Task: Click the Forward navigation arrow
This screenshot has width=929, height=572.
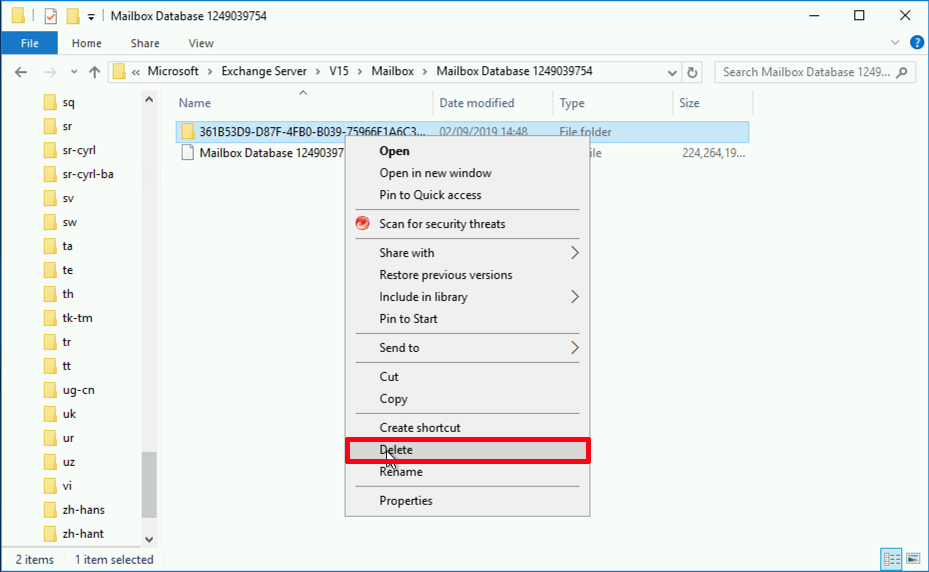Action: tap(50, 72)
